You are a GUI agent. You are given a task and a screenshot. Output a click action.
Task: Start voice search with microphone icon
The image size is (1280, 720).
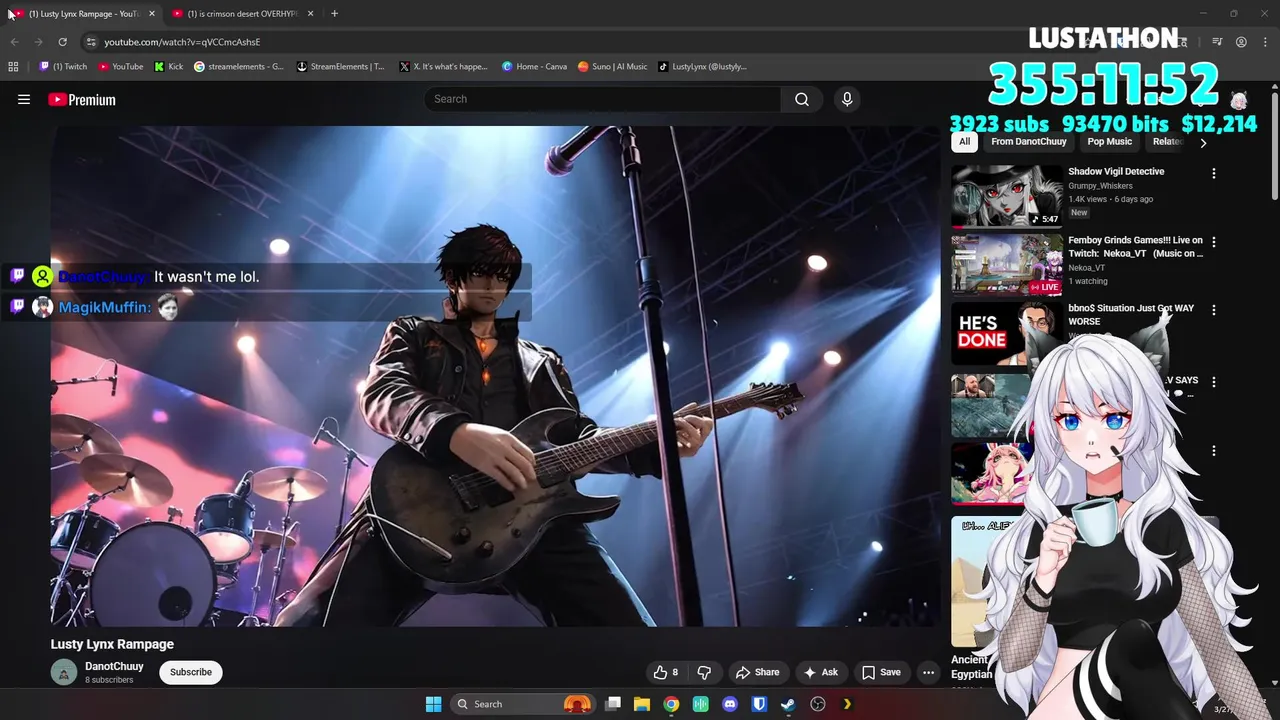(x=847, y=99)
